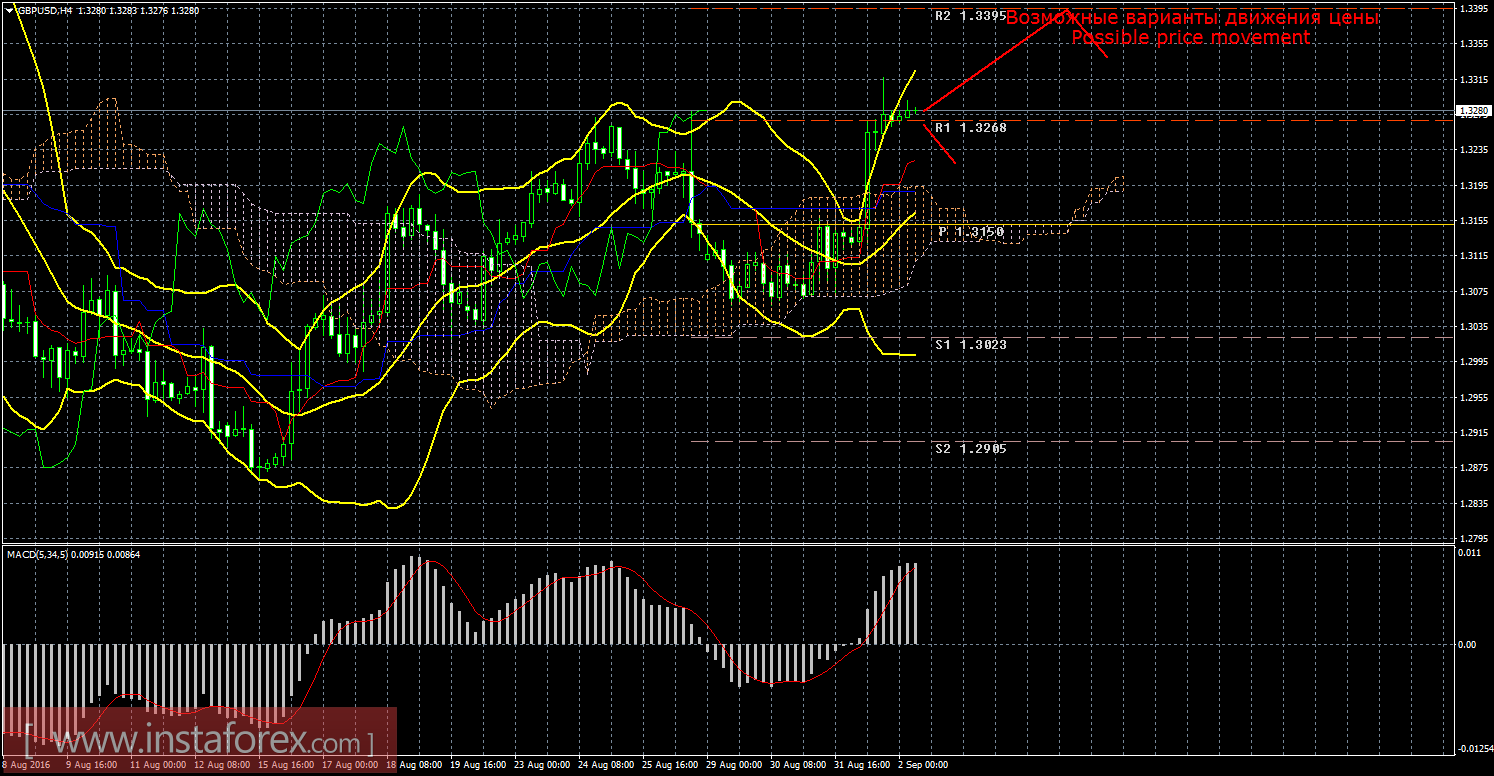Click the 1.3195 price axis value

coord(1473,186)
